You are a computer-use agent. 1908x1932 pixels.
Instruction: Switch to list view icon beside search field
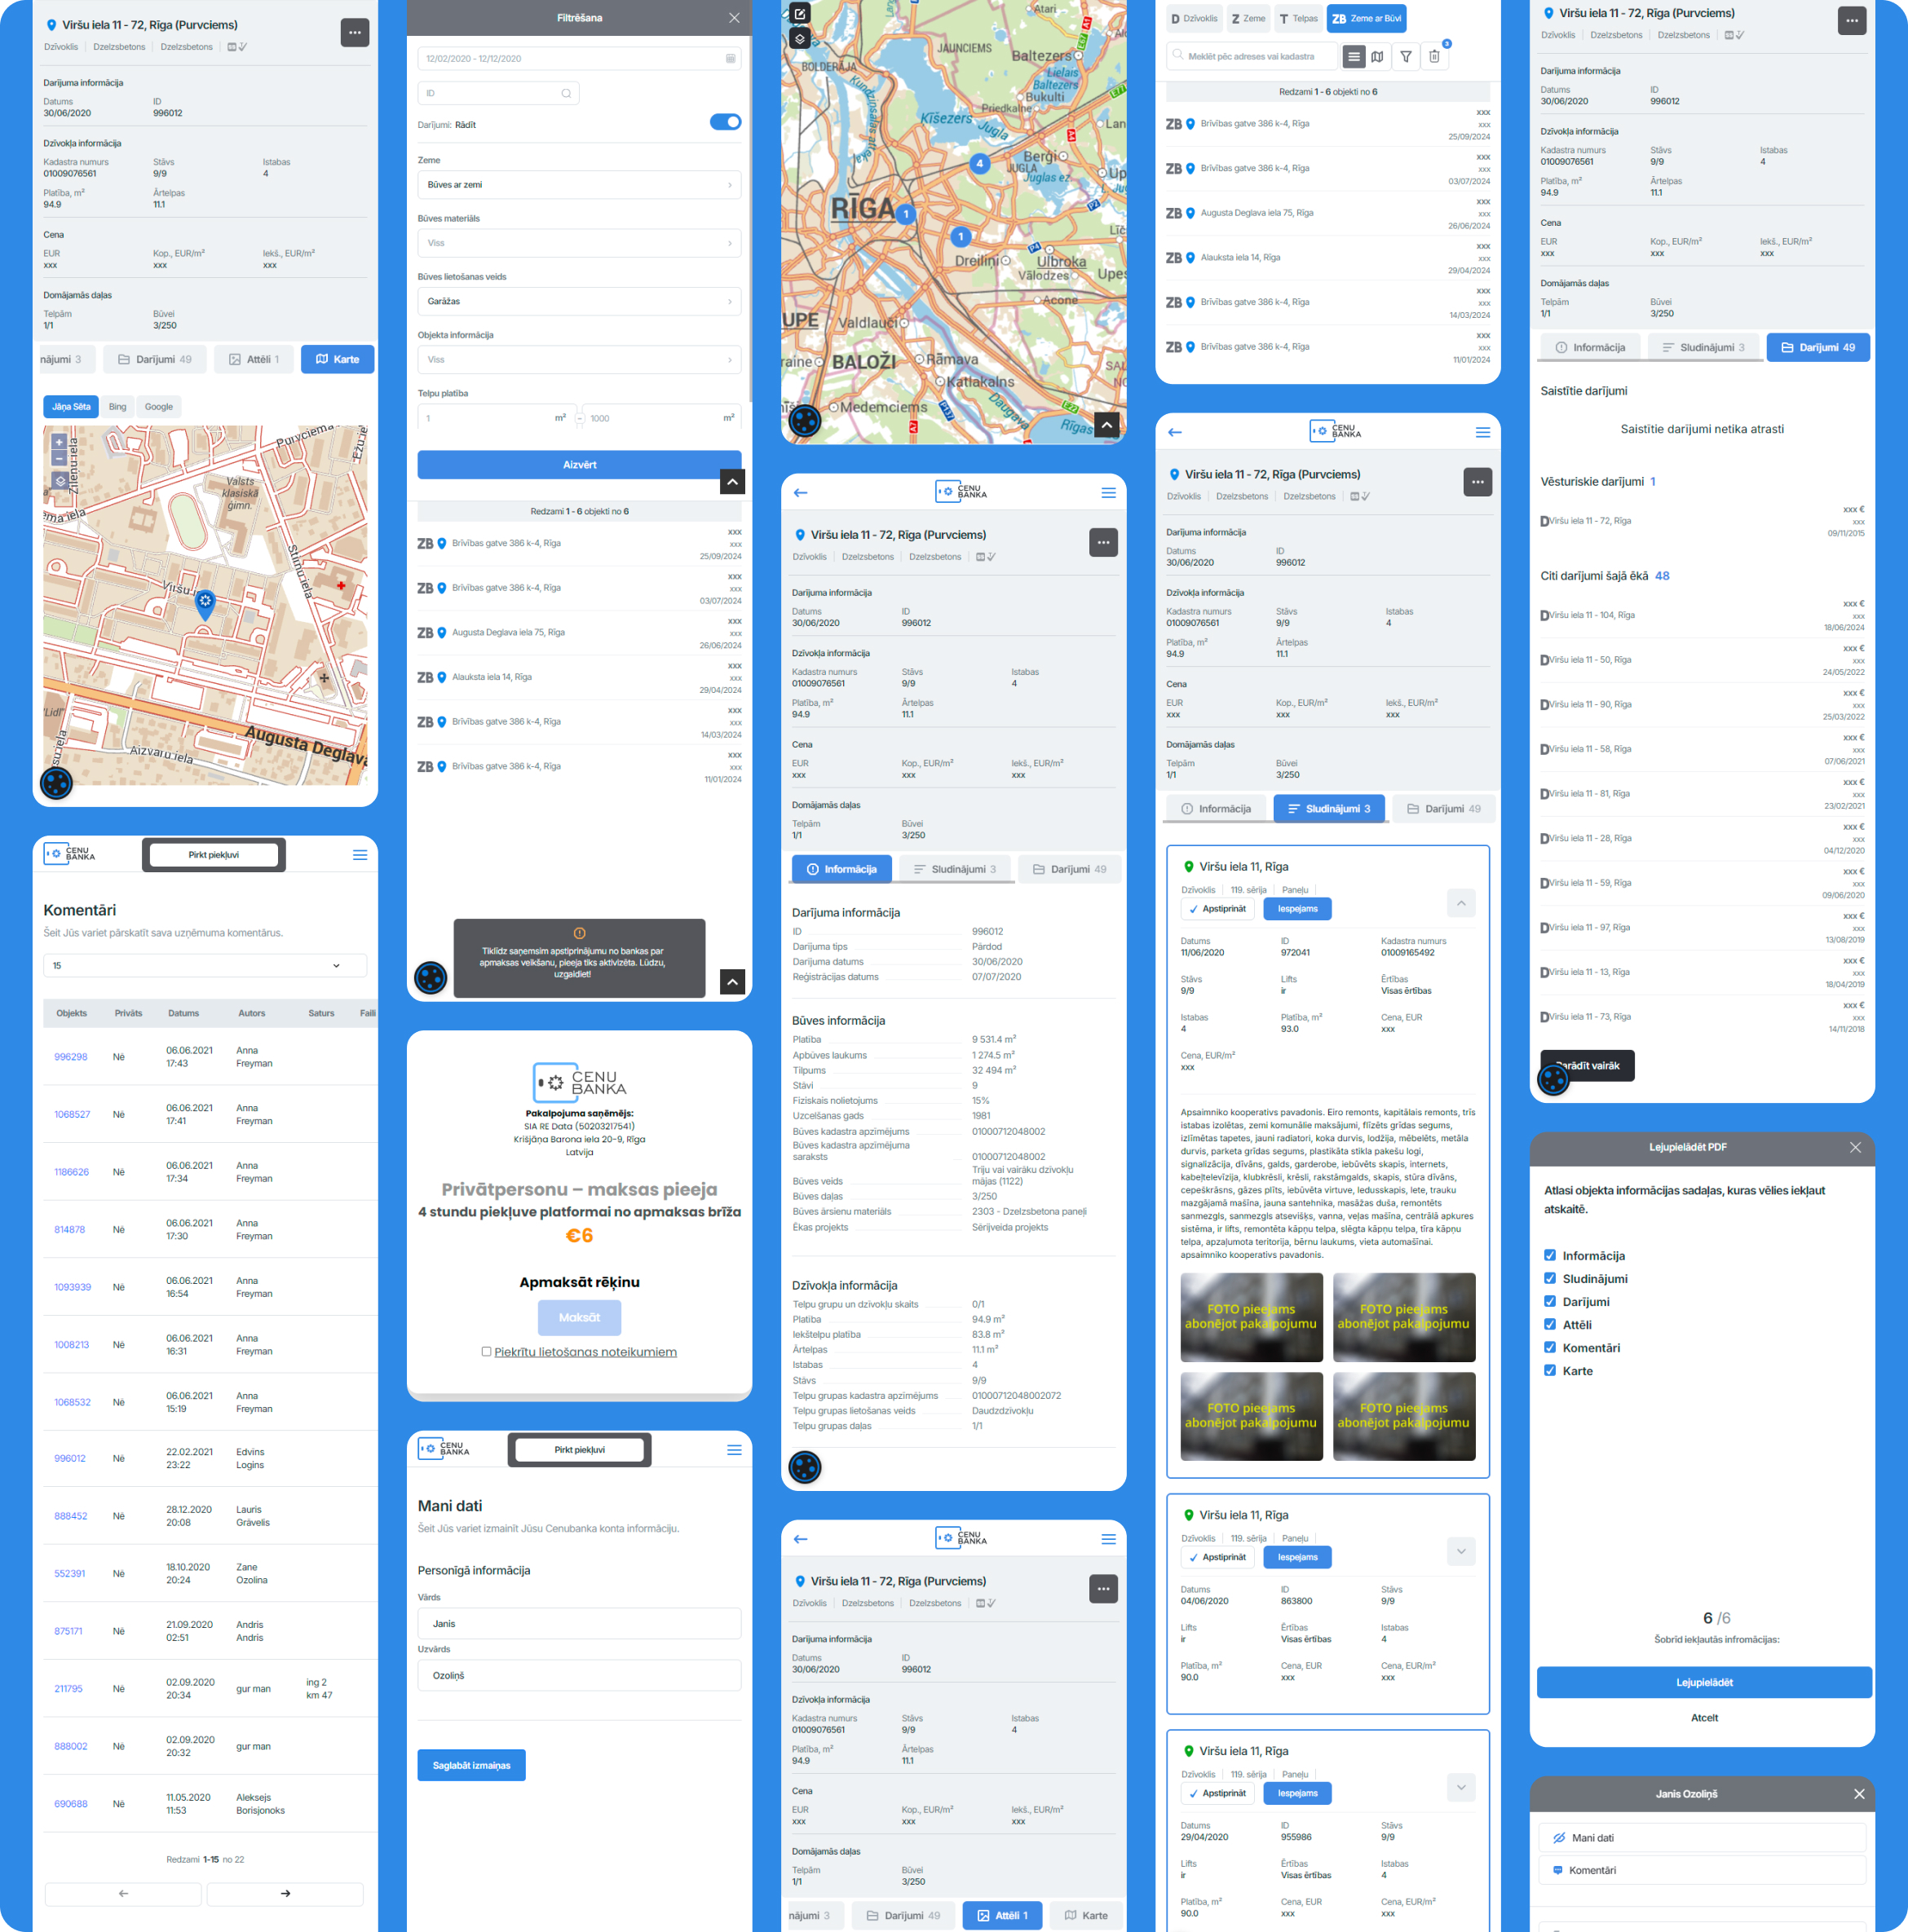point(1354,57)
